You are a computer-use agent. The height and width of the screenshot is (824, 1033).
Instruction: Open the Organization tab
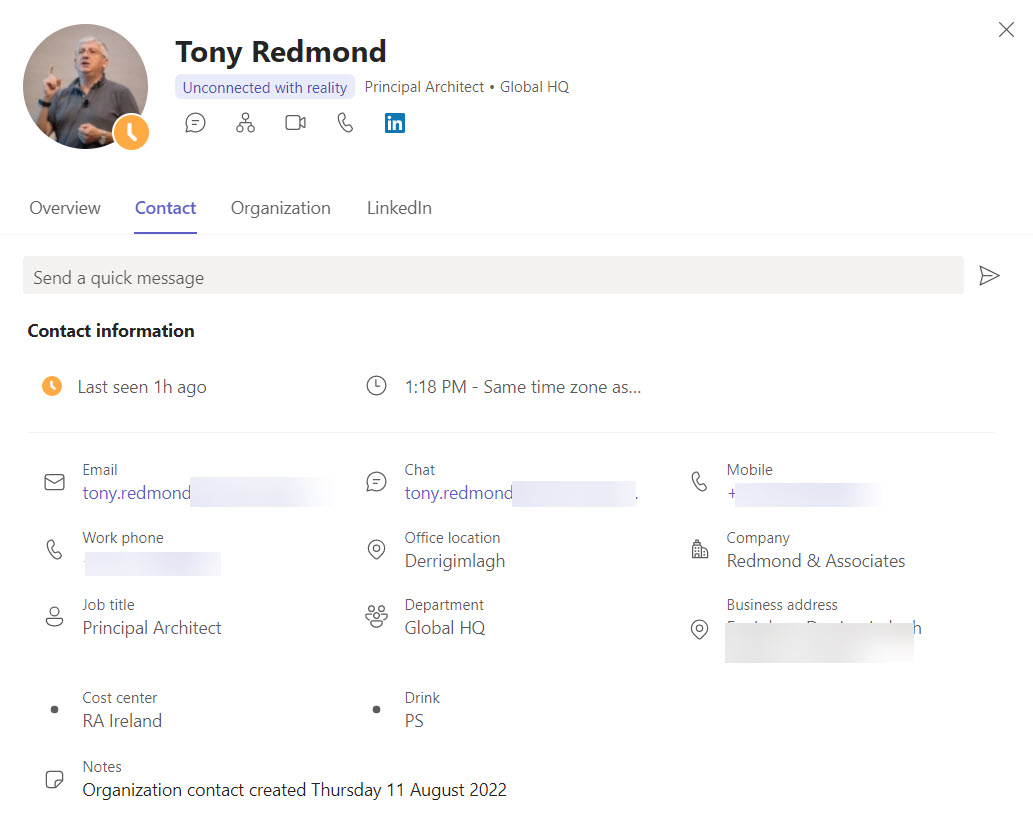pos(280,208)
